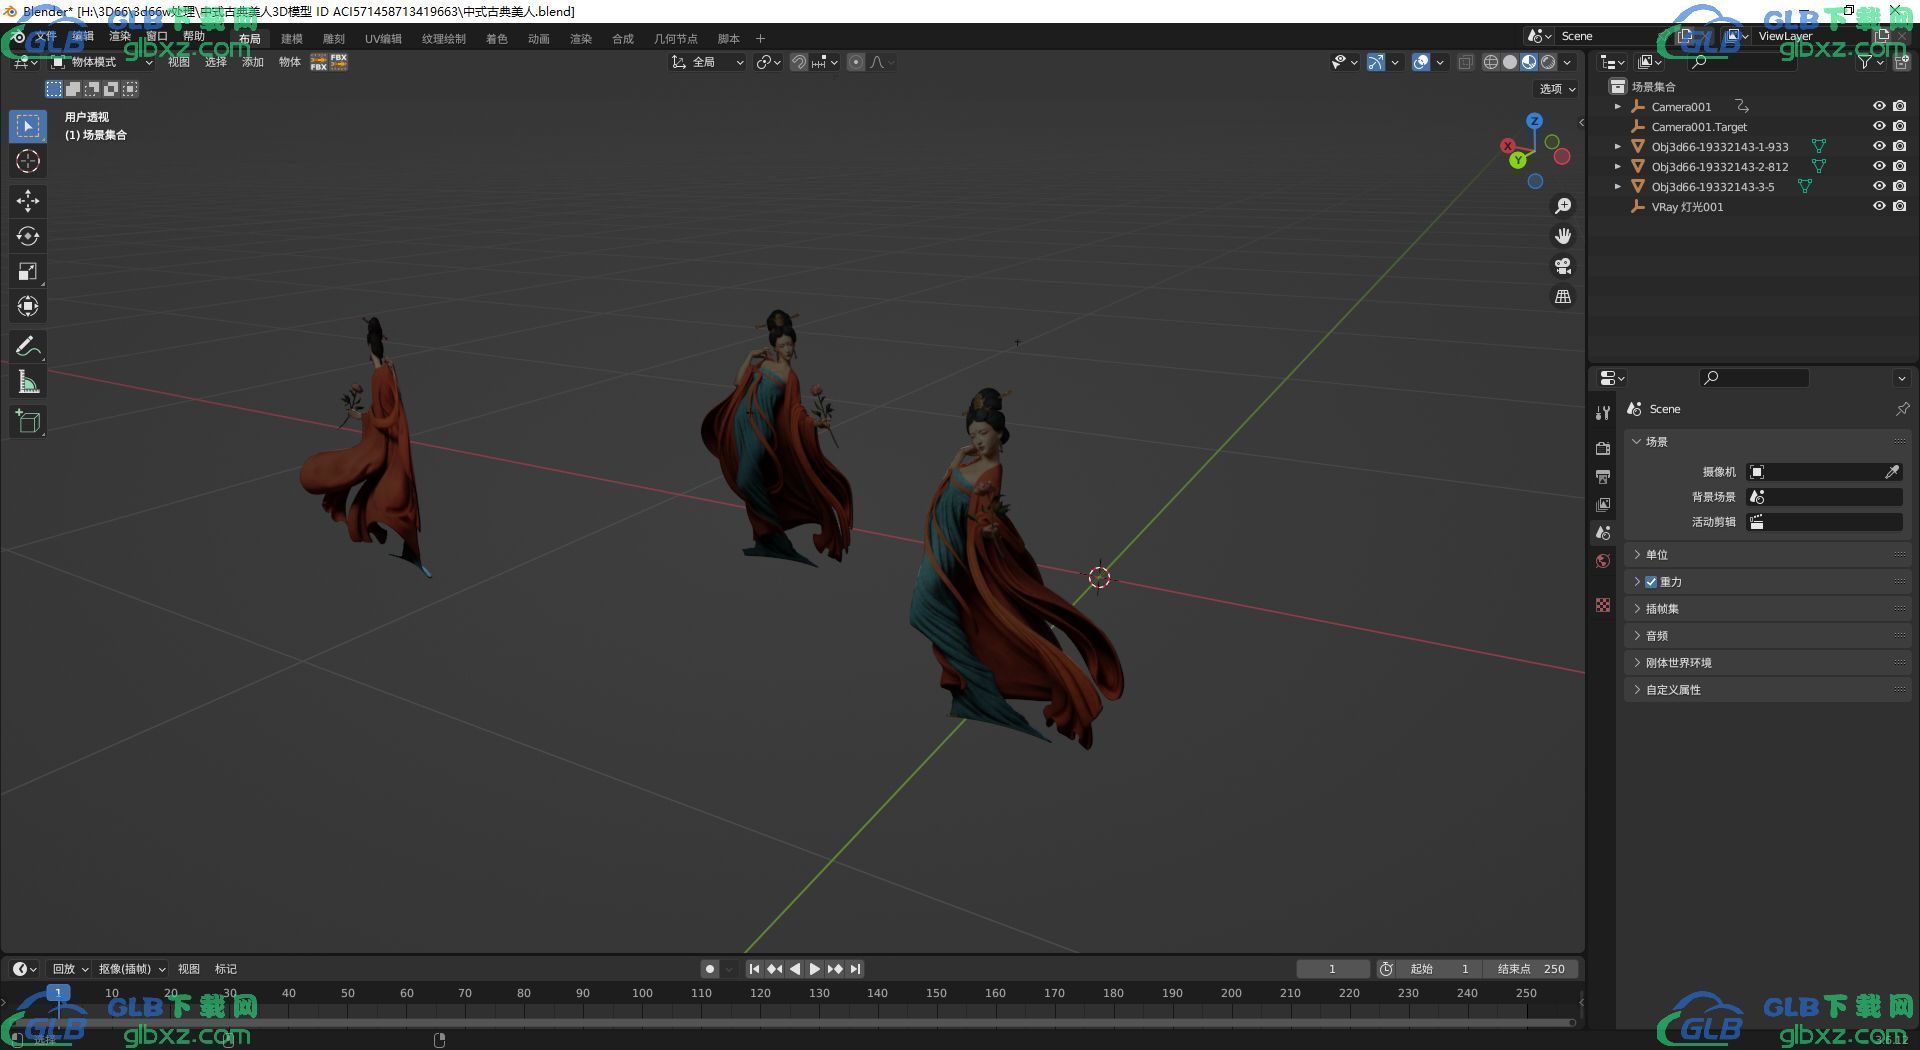
Task: Activate the 3D Cursor tool
Action: [x=28, y=161]
